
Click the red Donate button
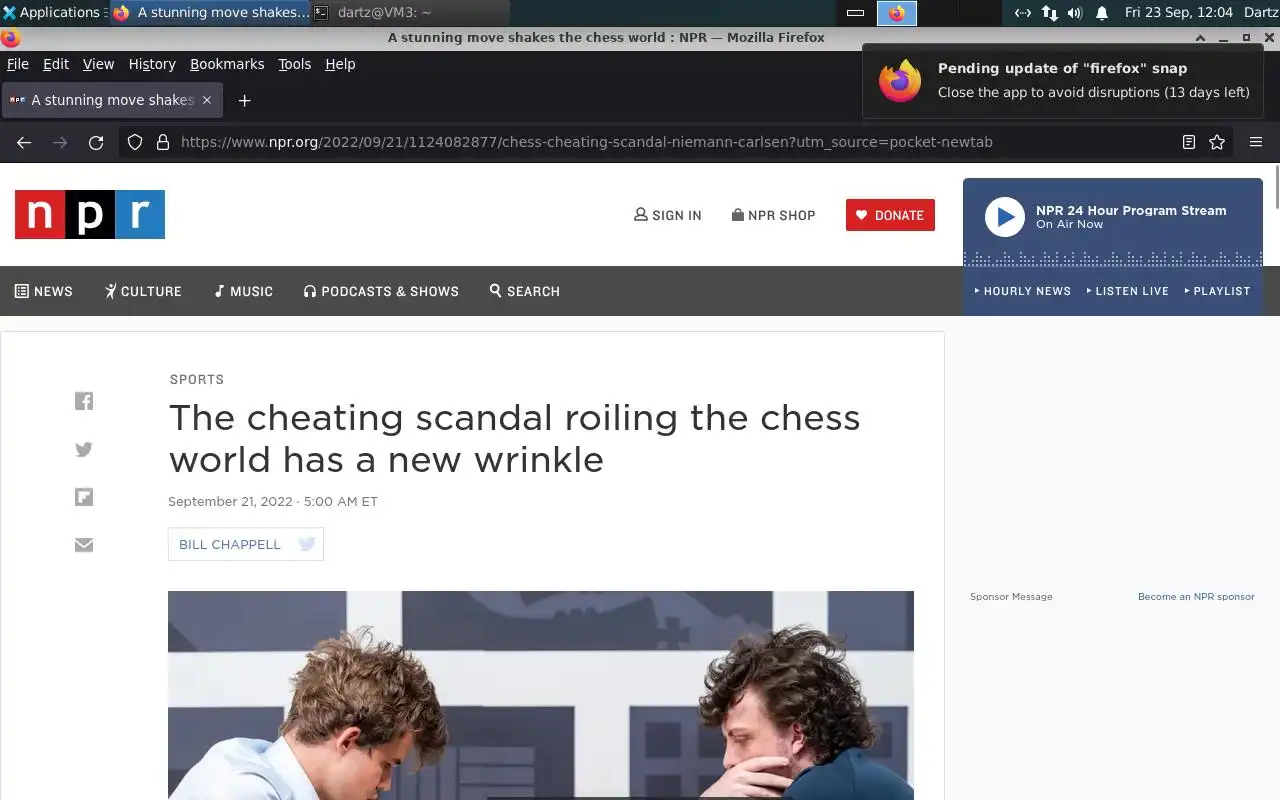coord(890,215)
